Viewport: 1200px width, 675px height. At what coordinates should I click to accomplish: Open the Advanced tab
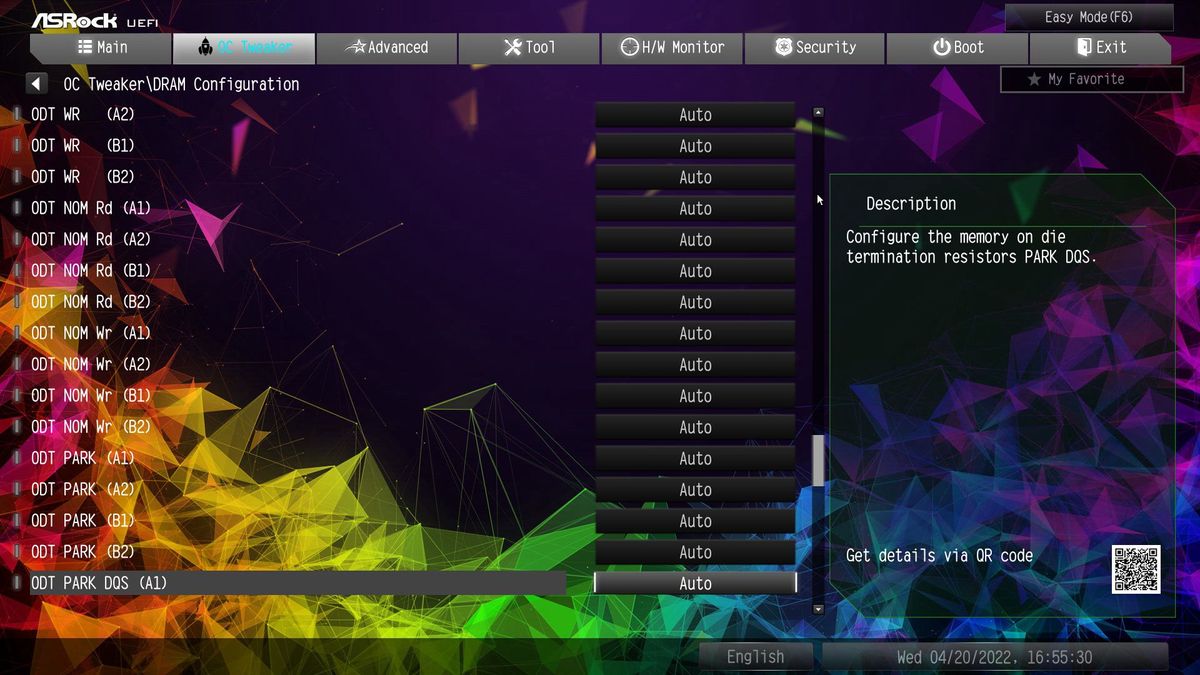386,47
